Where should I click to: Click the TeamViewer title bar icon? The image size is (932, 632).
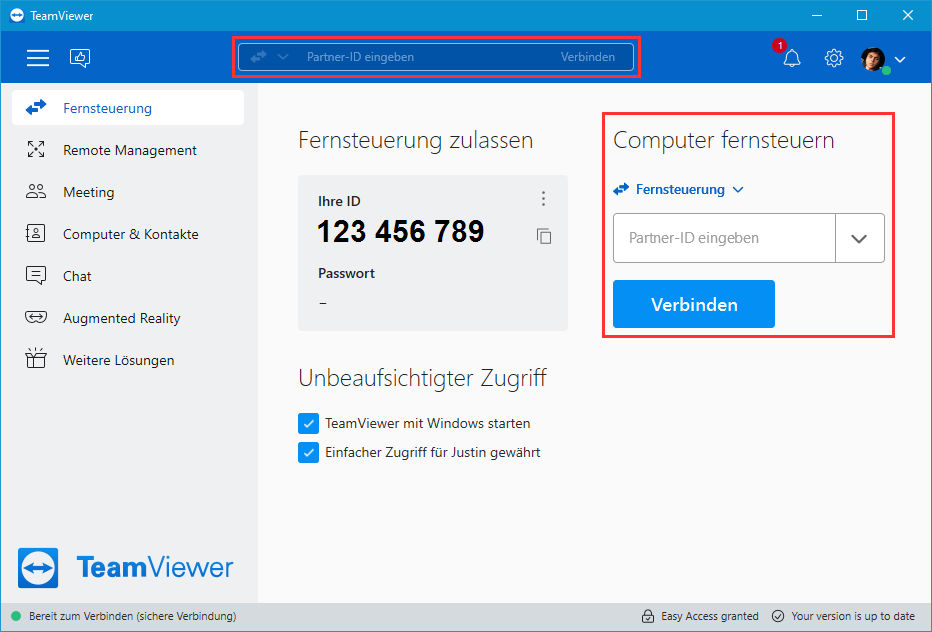tap(17, 15)
